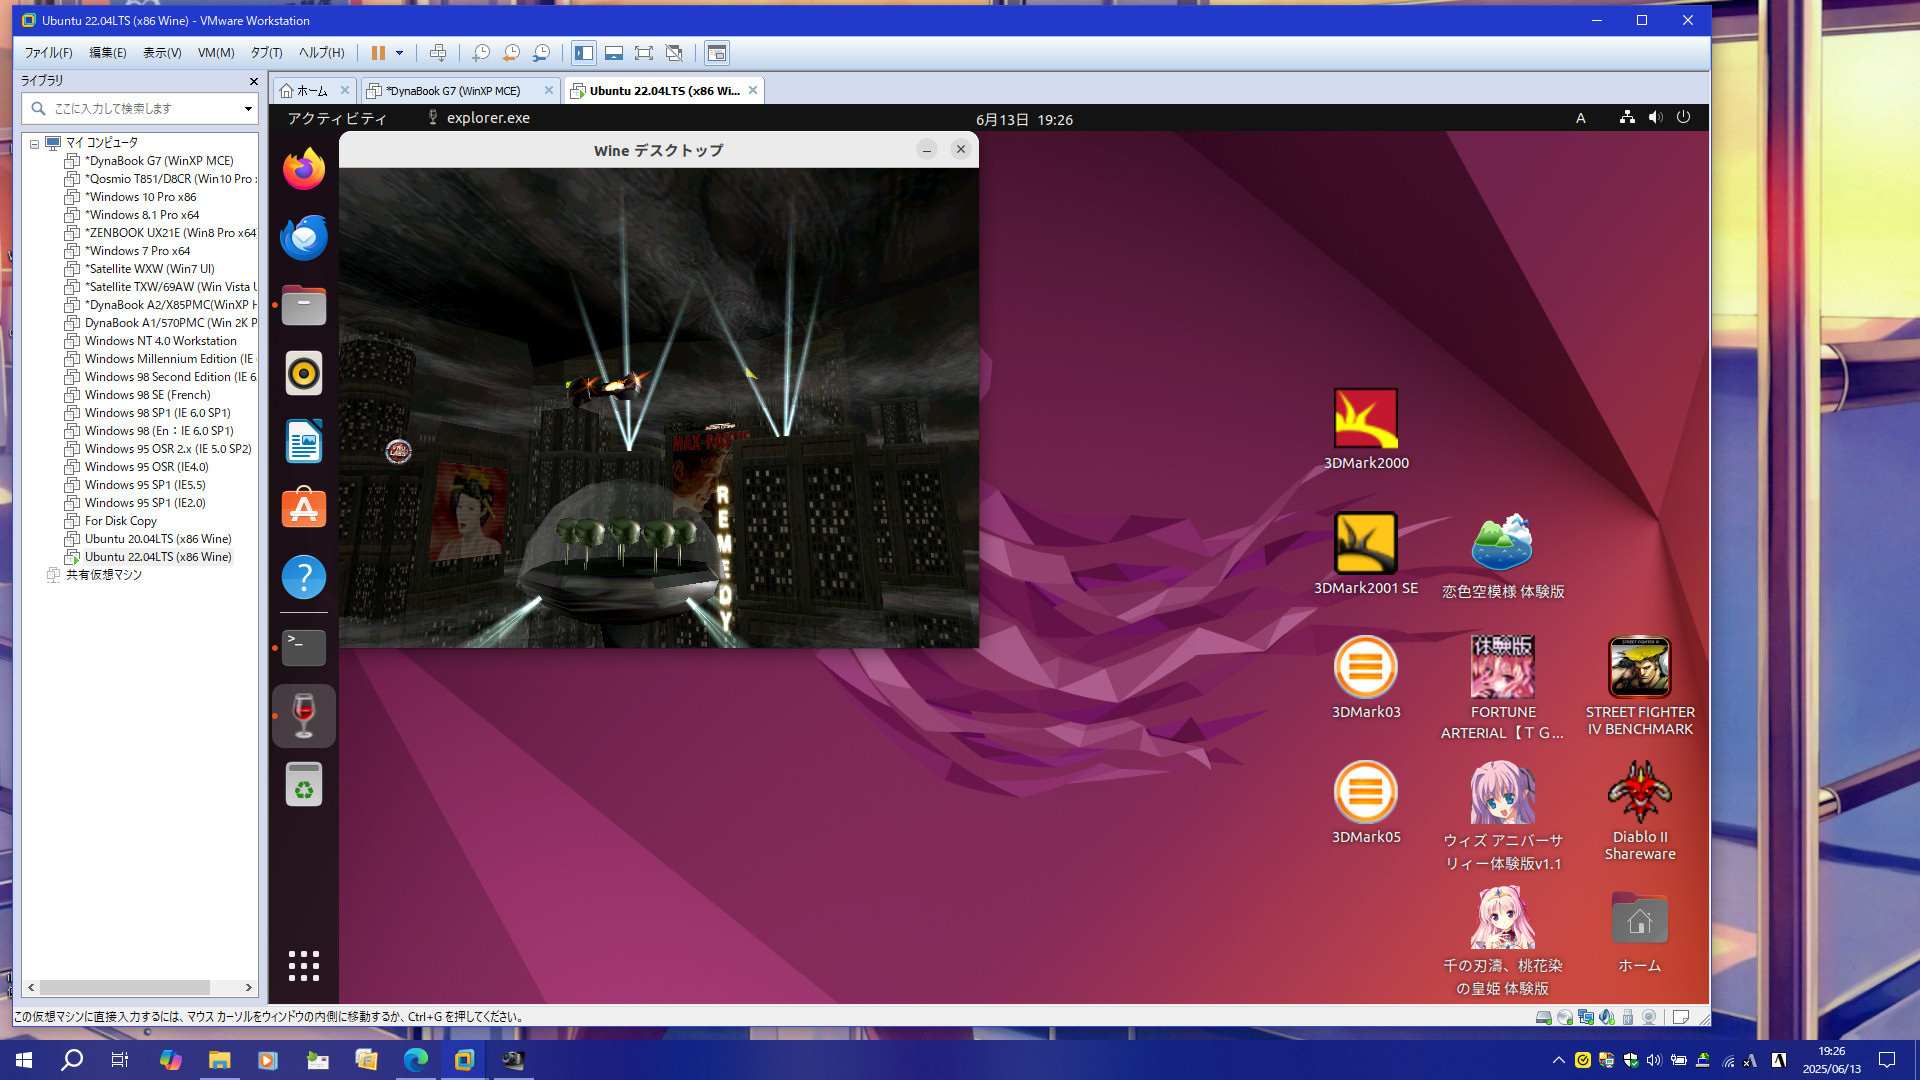Open 恋色空模様 体験版 desktop icon

point(1503,555)
